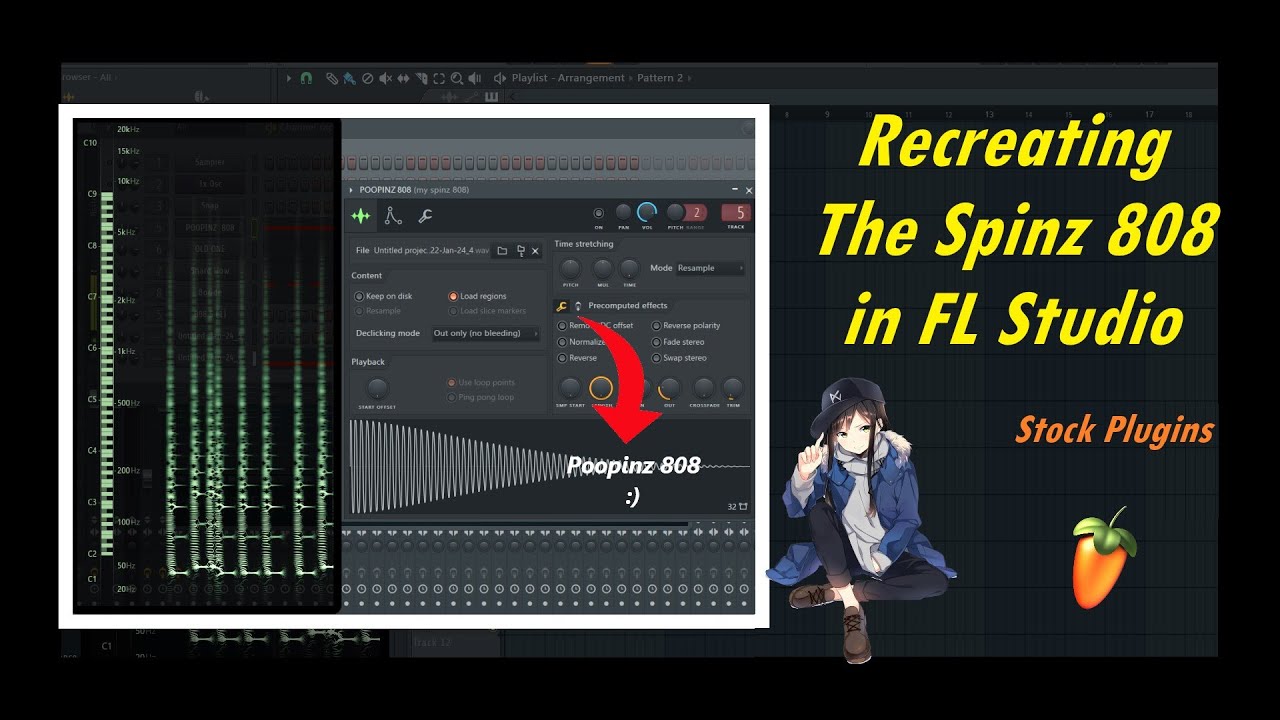Click the sample file name field

[431, 251]
